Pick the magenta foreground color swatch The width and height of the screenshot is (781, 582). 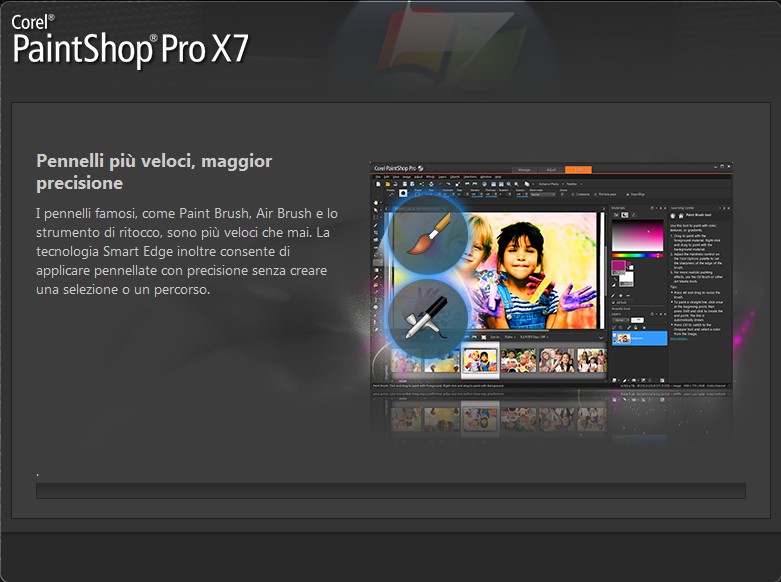coord(619,267)
